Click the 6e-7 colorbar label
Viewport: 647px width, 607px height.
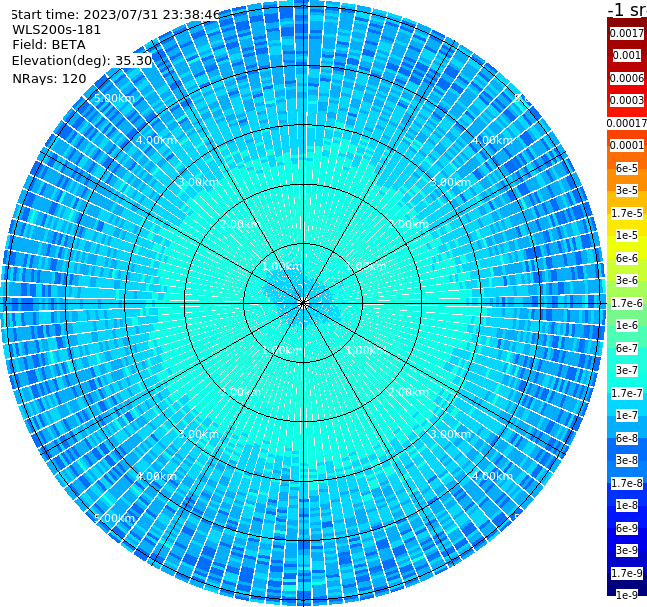(x=627, y=348)
